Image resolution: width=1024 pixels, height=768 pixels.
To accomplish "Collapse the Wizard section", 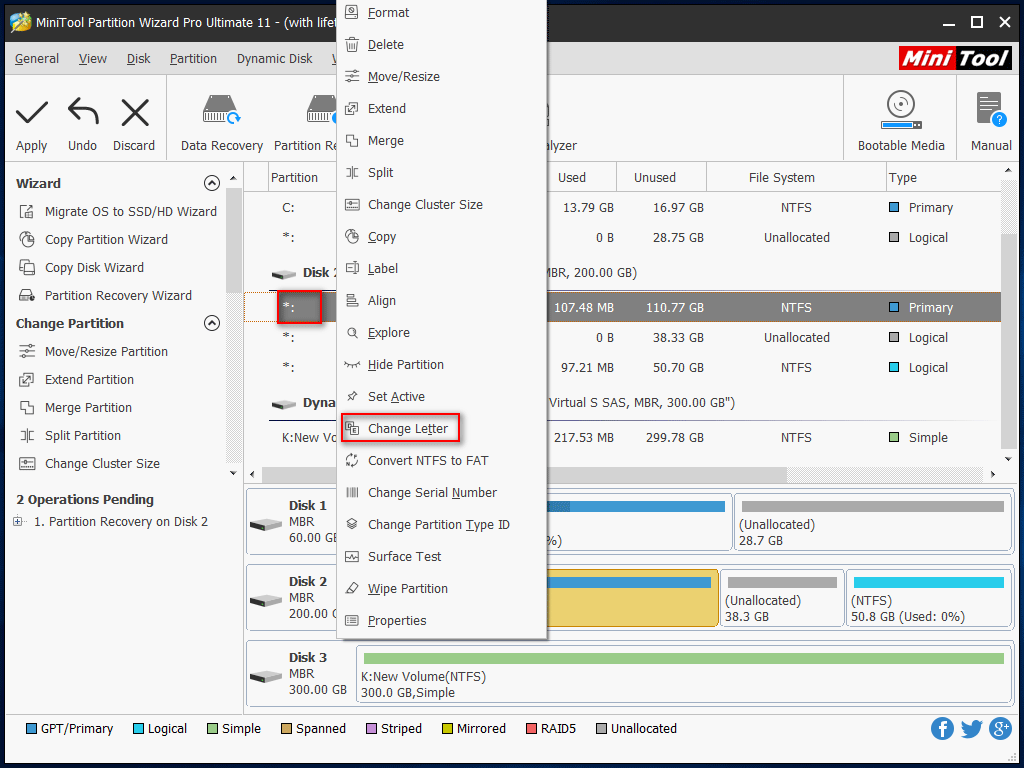I will (212, 183).
